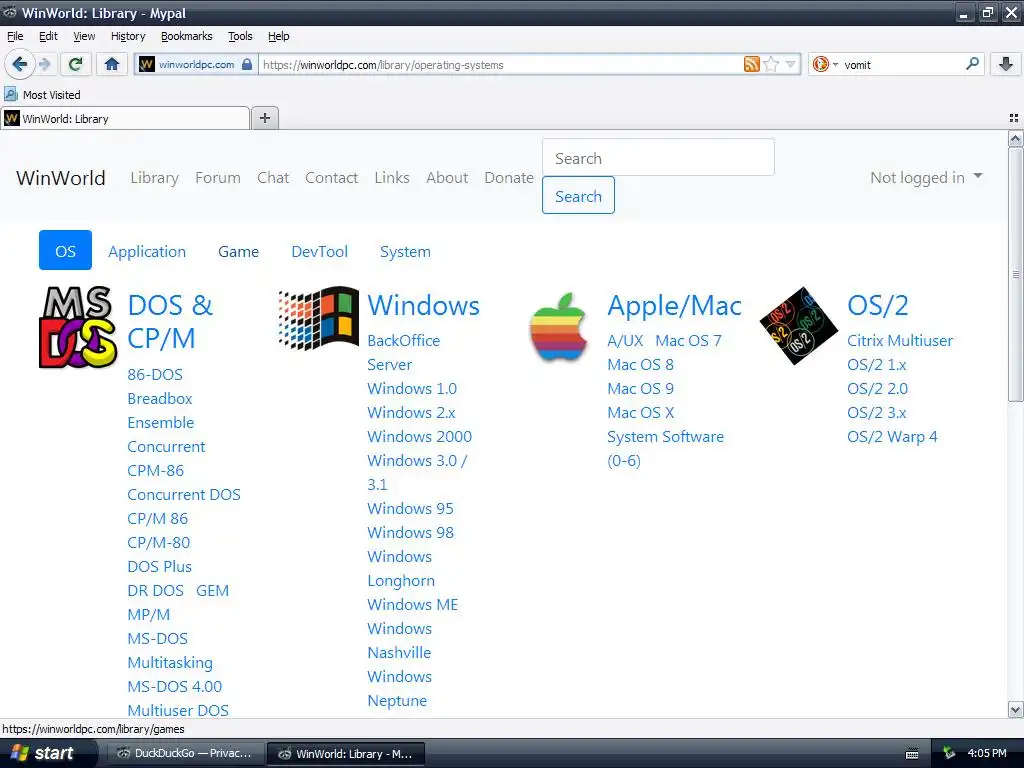This screenshot has width=1024, height=768.
Task: Click the browser search box containing vomit
Action: click(x=903, y=65)
